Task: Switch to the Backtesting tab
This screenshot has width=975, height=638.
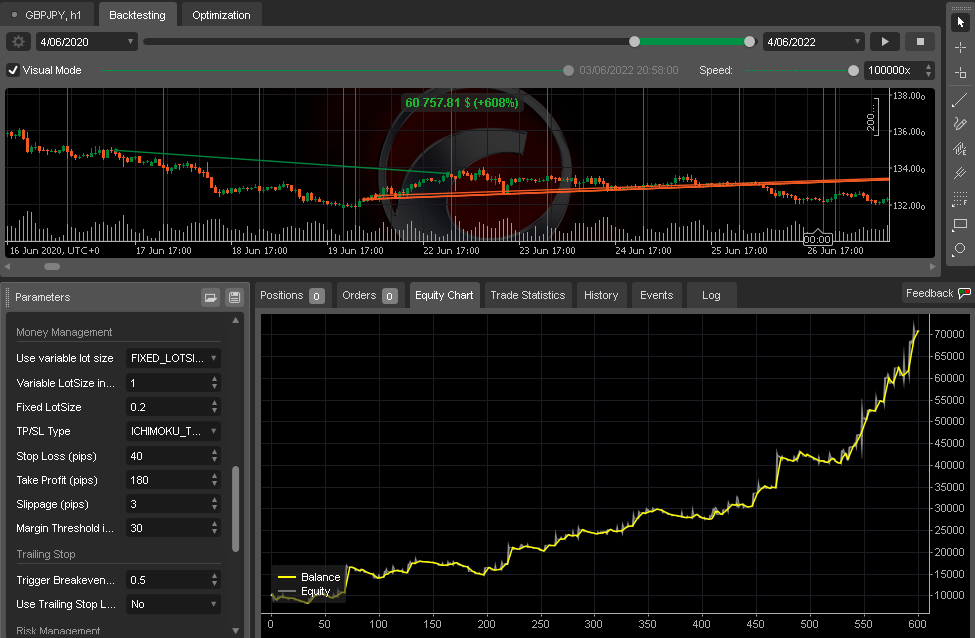Action: [x=137, y=15]
